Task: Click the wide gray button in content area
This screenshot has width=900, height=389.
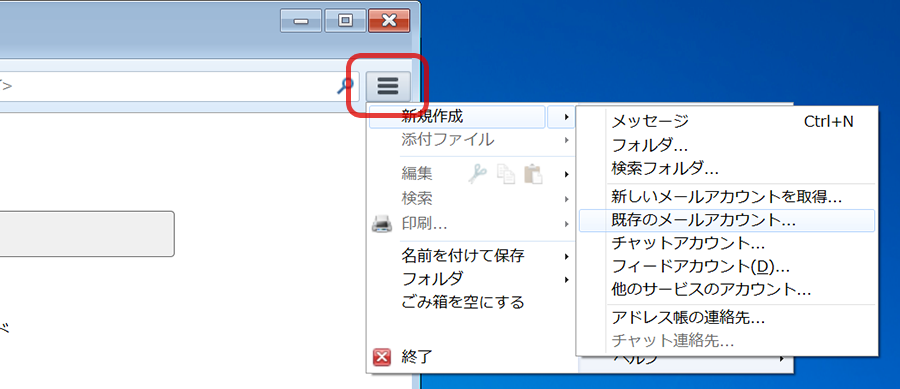Action: [x=86, y=234]
